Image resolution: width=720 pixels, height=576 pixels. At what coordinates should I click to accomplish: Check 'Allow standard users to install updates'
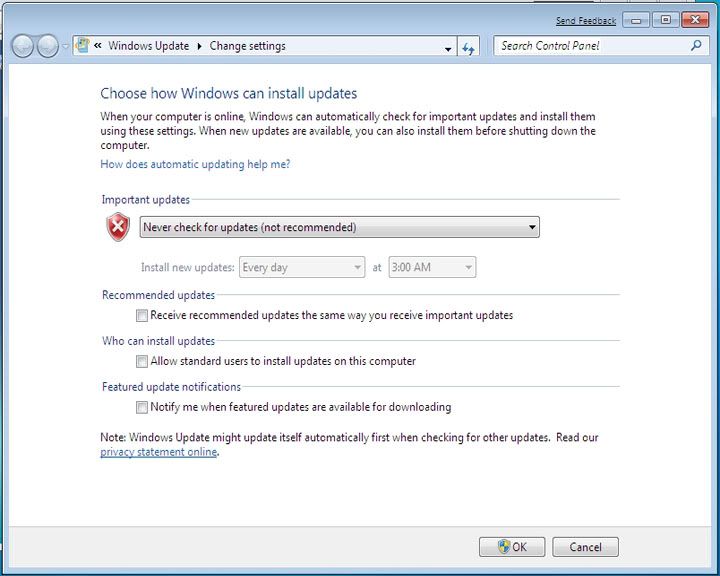142,361
